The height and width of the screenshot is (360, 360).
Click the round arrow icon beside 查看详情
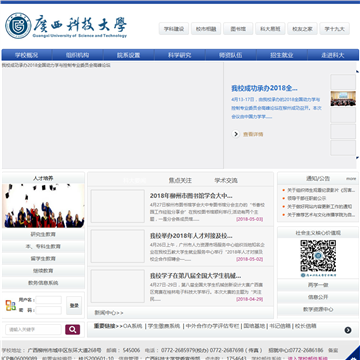coord(236,134)
